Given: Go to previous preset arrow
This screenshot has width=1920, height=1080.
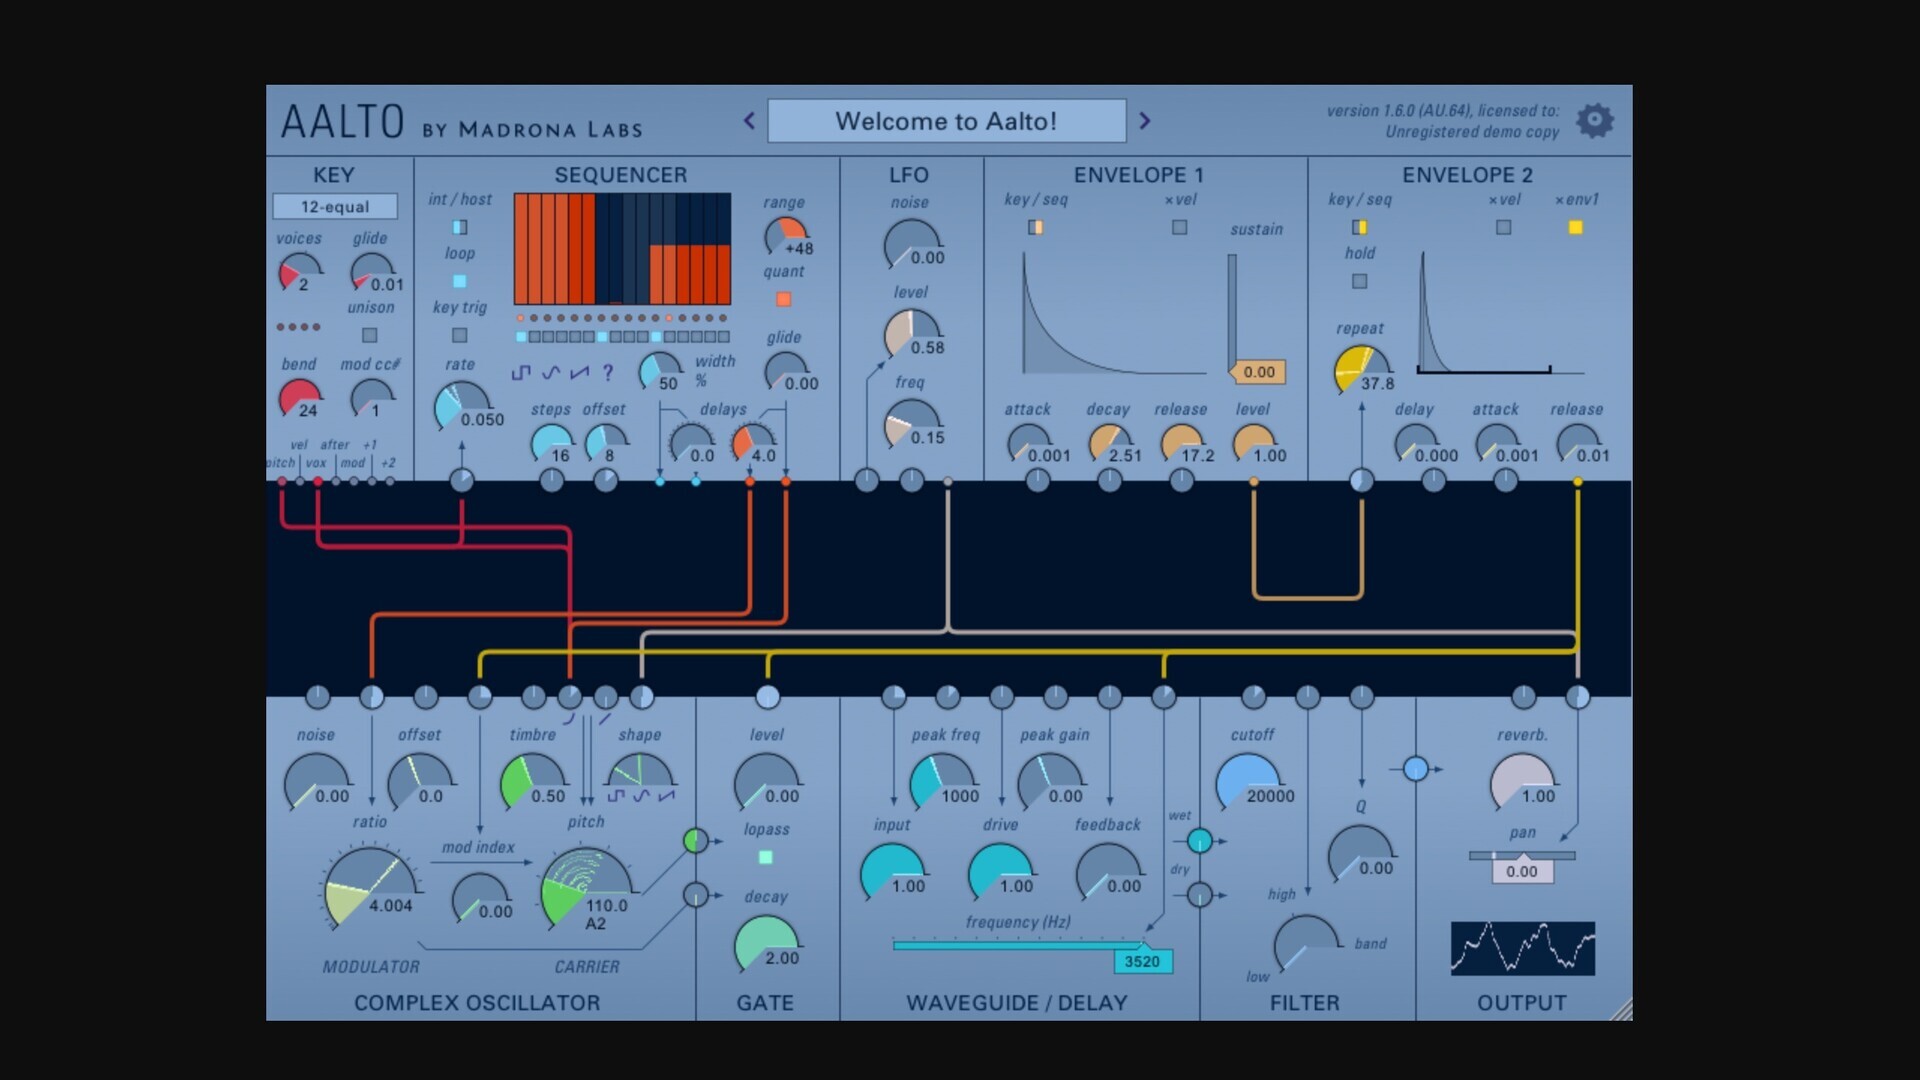Looking at the screenshot, I should coord(749,121).
